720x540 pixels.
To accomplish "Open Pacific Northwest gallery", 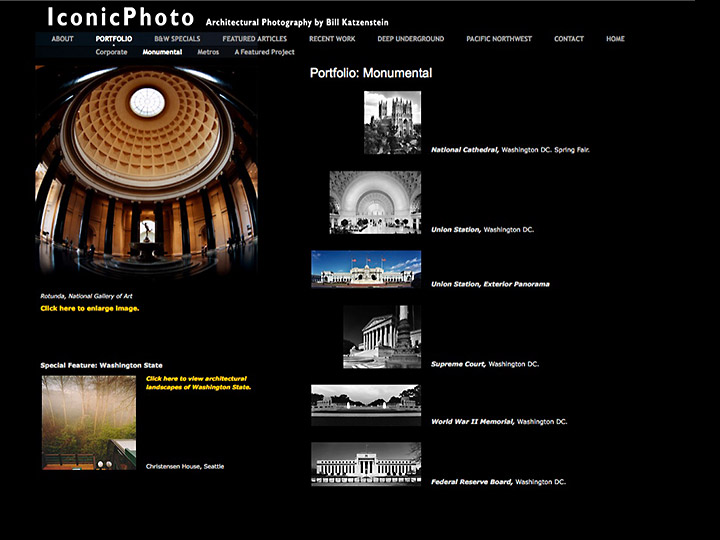I will pos(499,39).
